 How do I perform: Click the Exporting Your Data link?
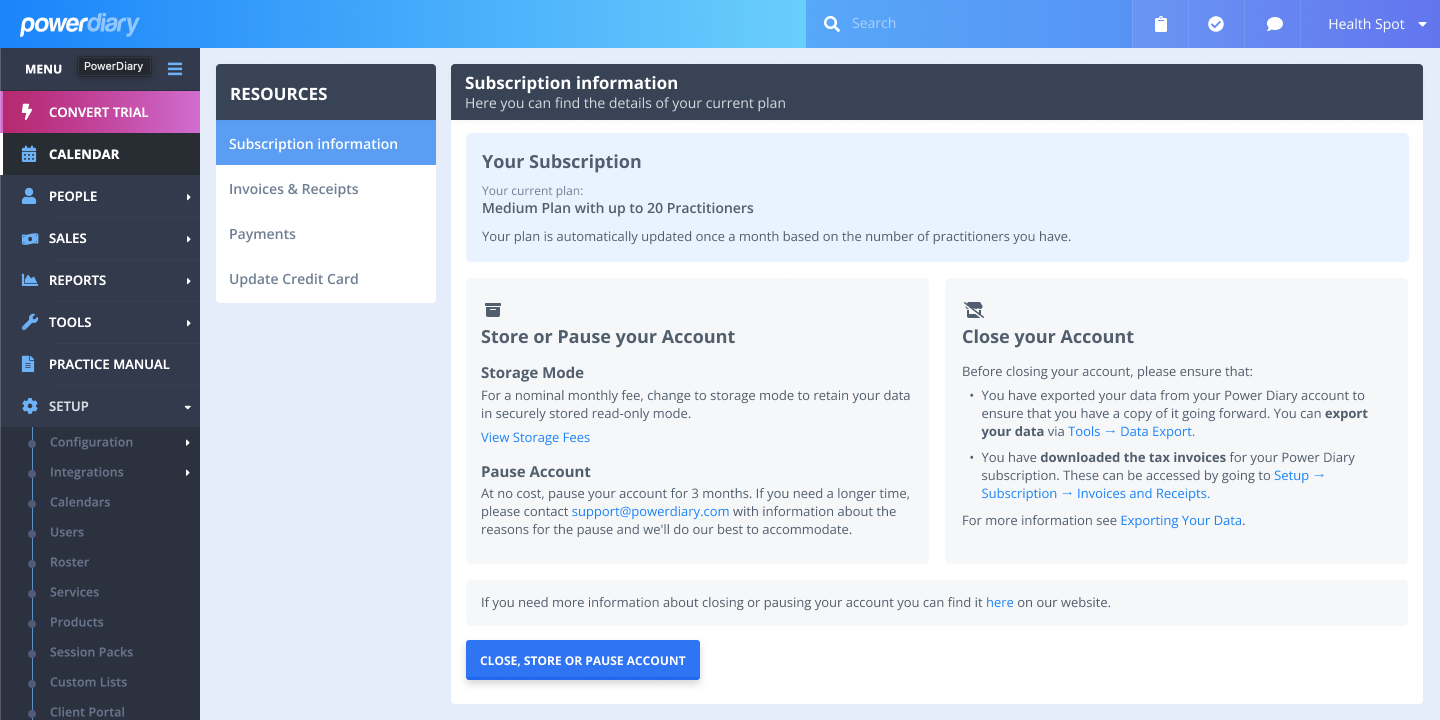[x=1181, y=520]
